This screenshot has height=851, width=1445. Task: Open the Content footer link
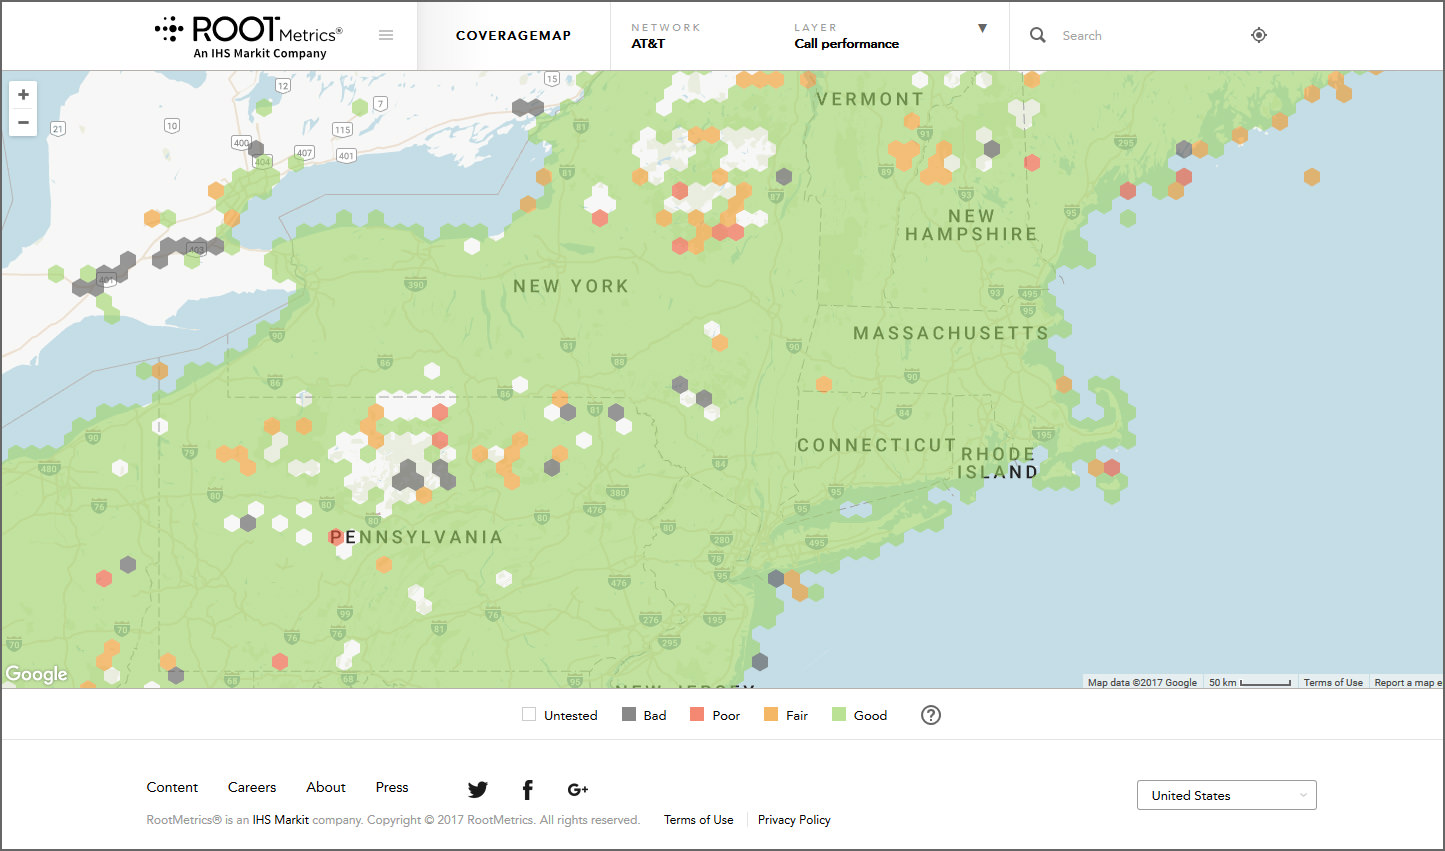pos(172,787)
